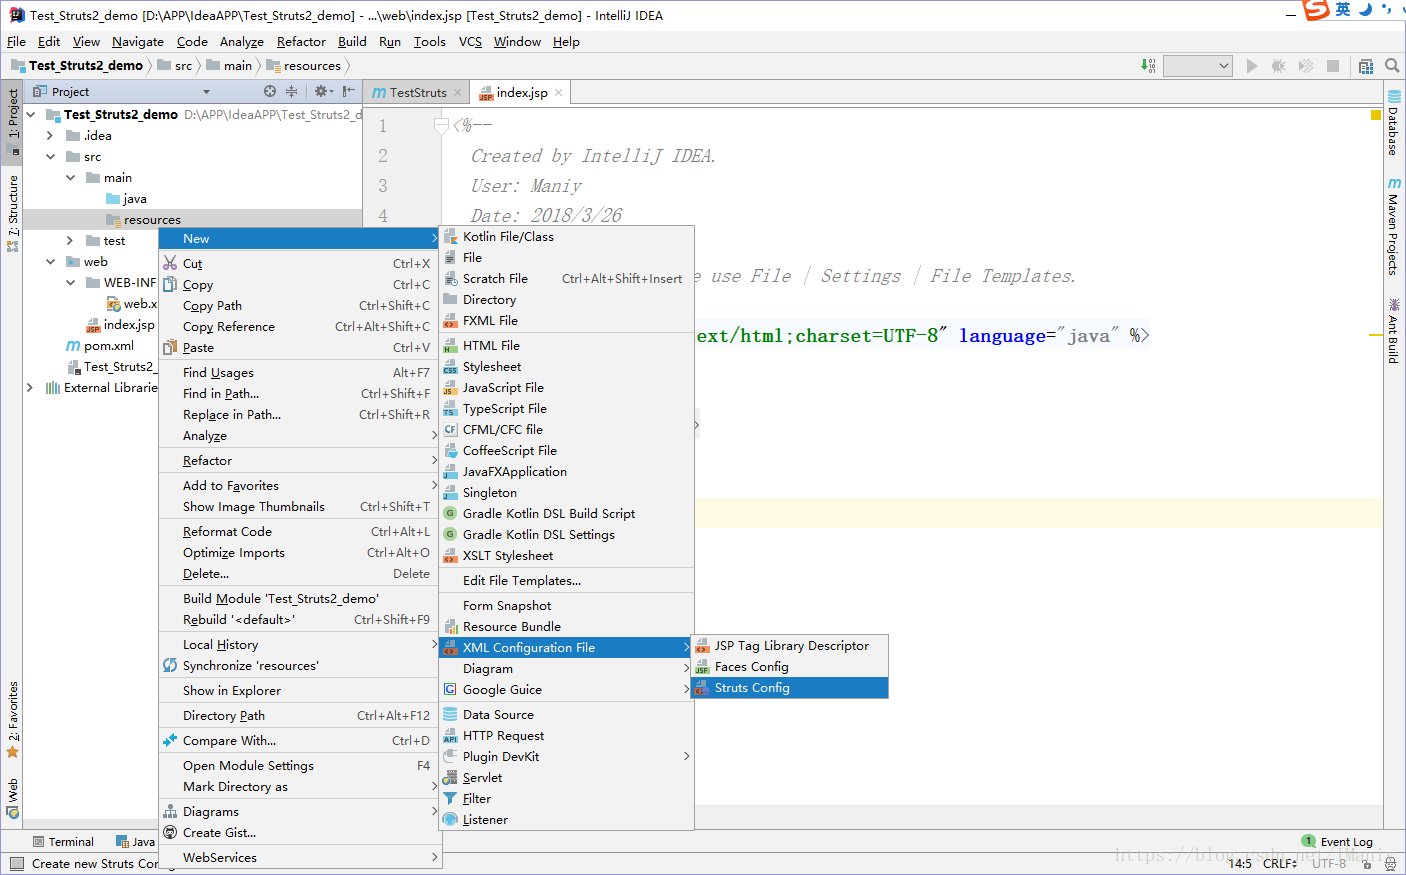
Task: Click the Hide Project panel icon
Action: (348, 91)
